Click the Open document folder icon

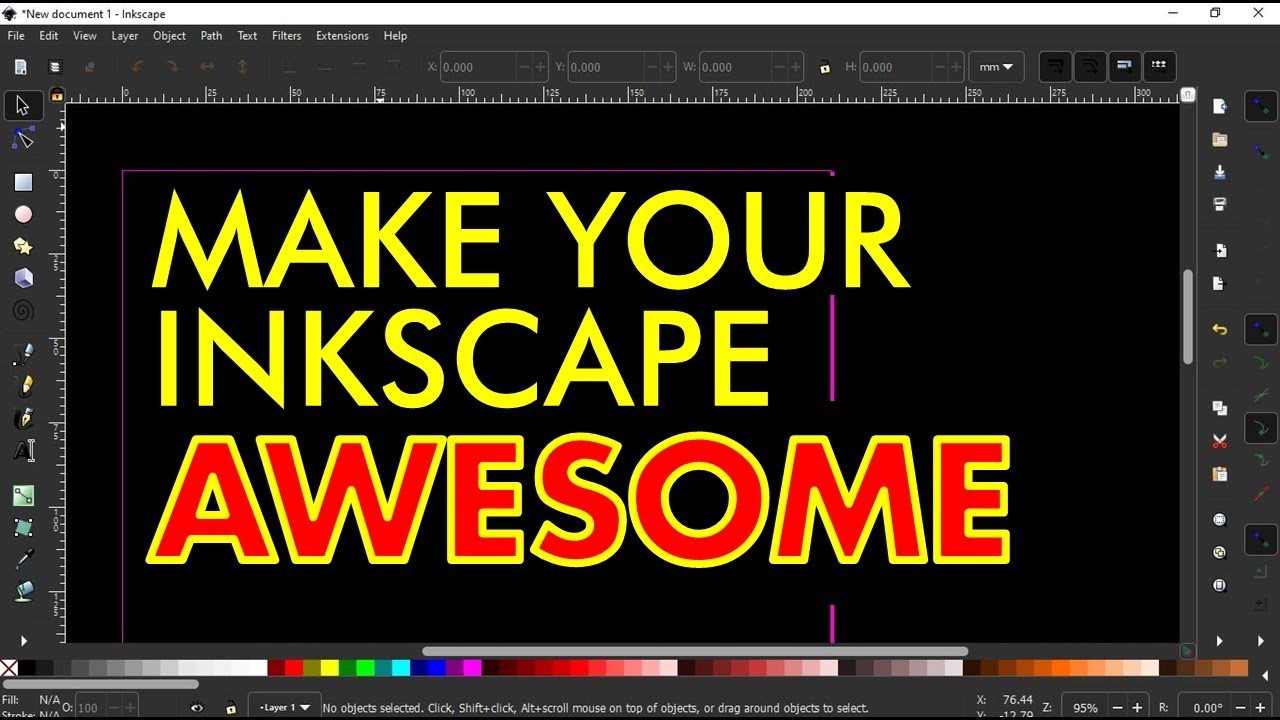click(1219, 139)
